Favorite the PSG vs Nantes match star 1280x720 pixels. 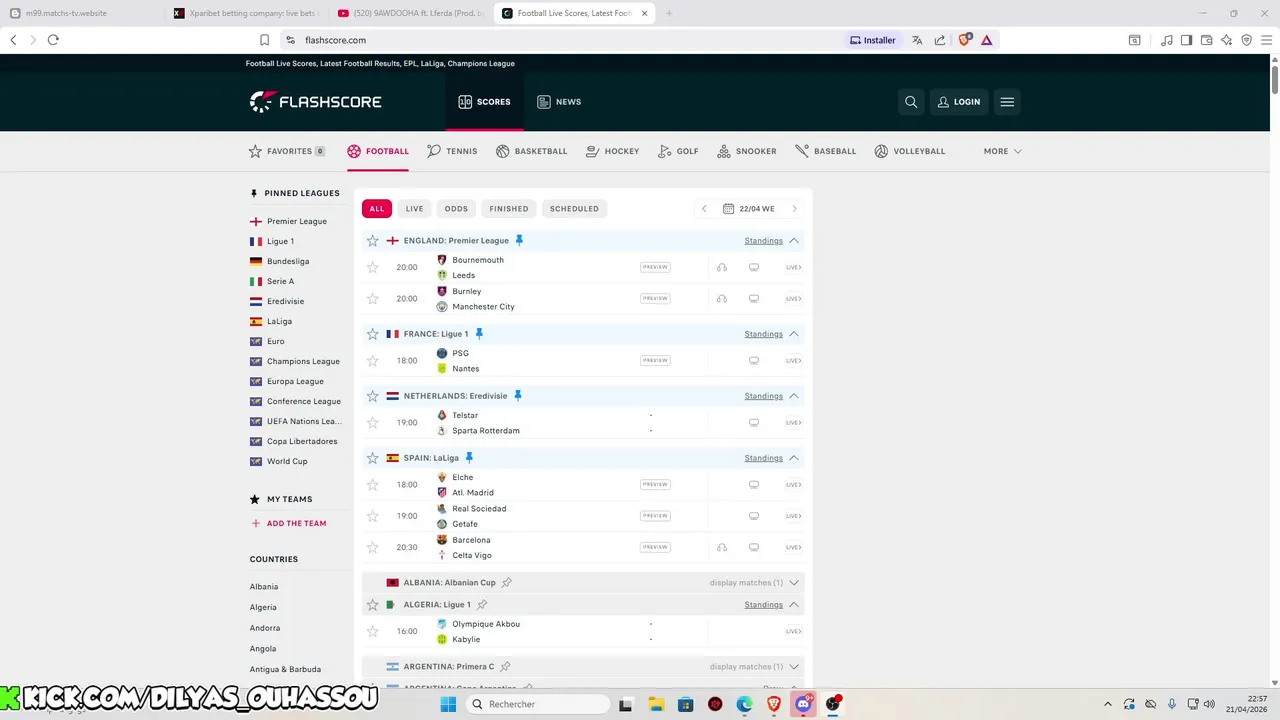[373, 360]
